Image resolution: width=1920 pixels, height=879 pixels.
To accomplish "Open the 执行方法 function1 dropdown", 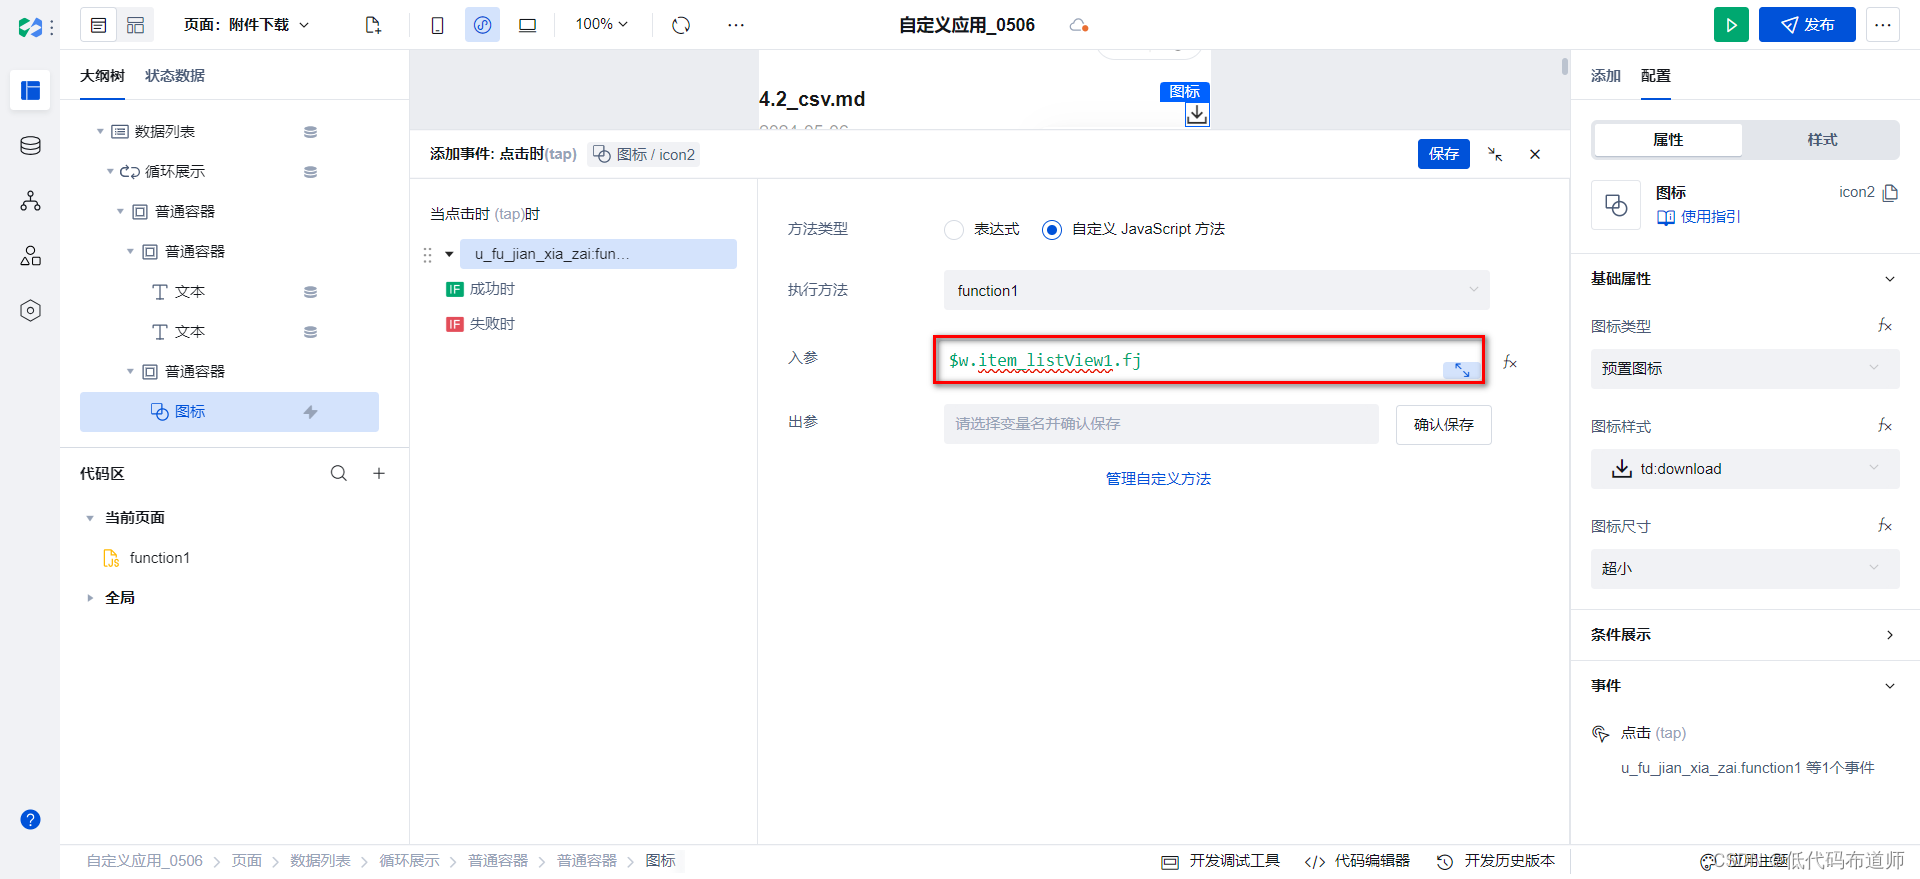I will [x=1216, y=290].
